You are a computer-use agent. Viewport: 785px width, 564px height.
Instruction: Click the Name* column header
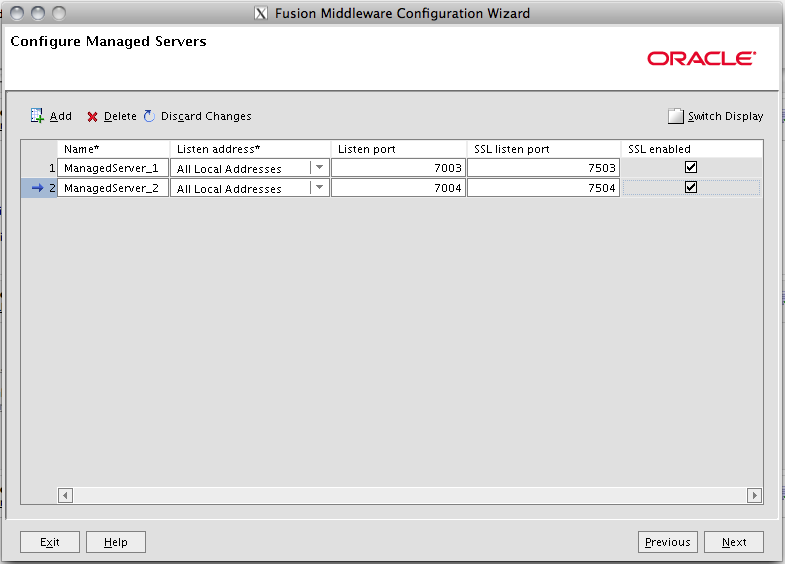113,149
